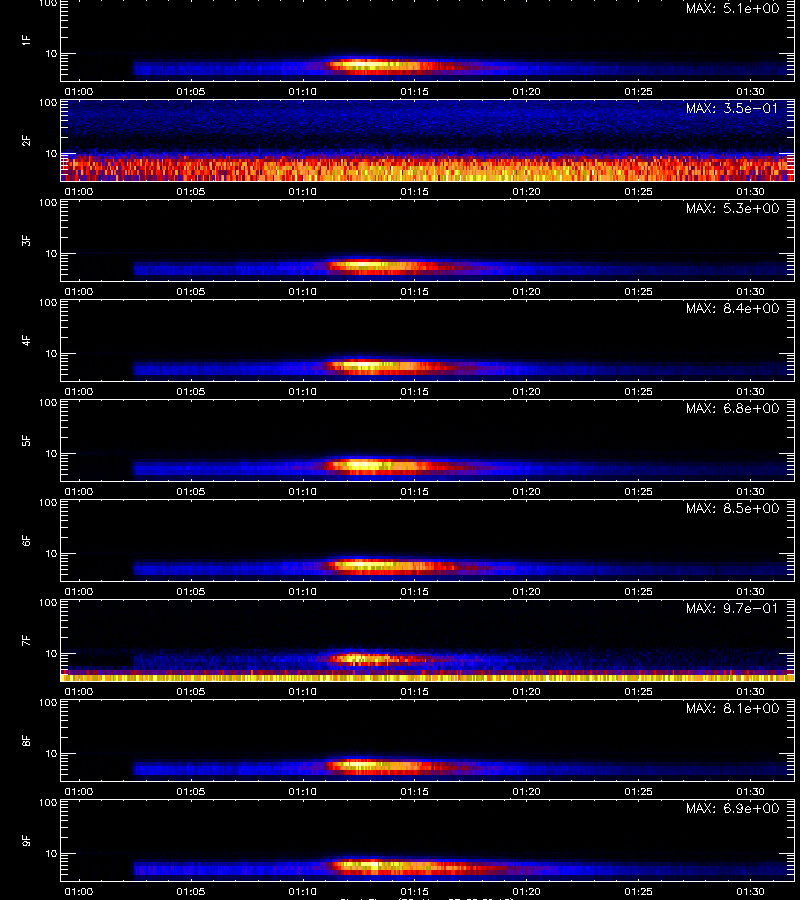Click the 01:30 tick label below the 3F panel
The width and height of the screenshot is (800, 900).
(750, 292)
